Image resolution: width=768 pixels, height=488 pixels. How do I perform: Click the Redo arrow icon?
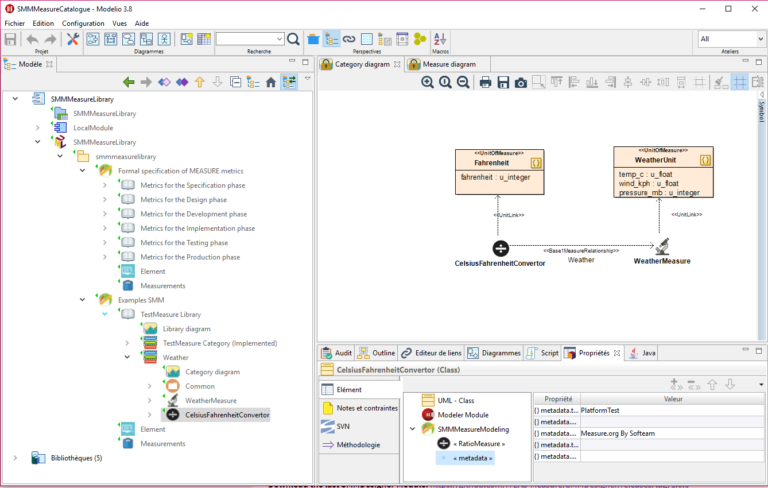50,39
